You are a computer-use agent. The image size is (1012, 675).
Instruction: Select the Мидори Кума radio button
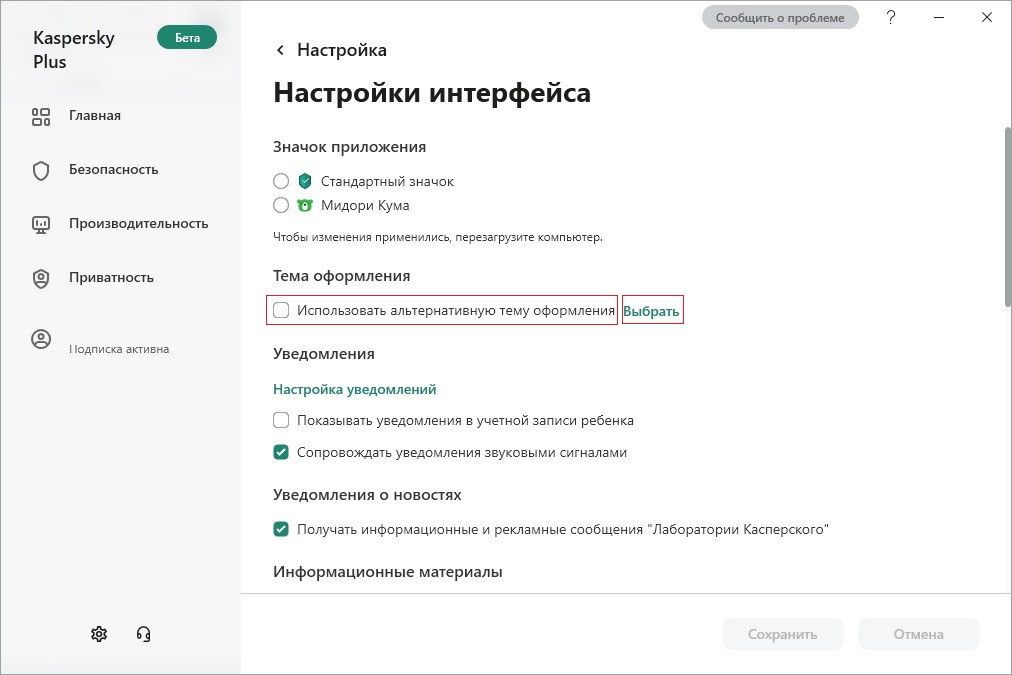281,205
